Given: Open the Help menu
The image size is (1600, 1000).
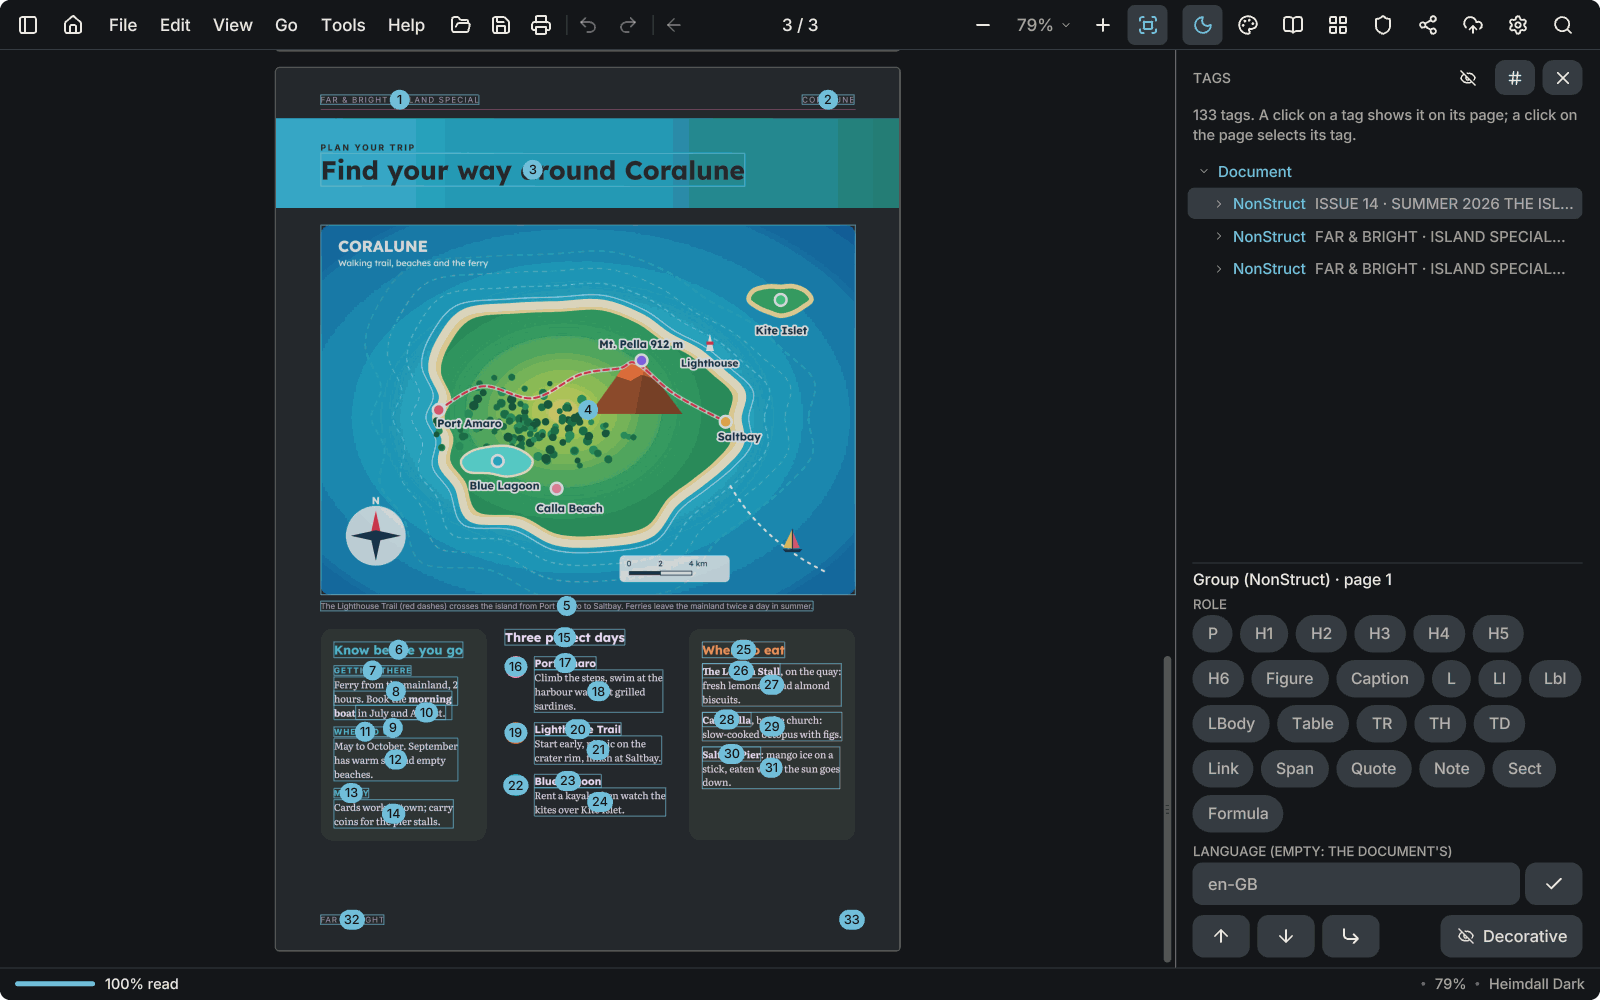Looking at the screenshot, I should point(406,25).
